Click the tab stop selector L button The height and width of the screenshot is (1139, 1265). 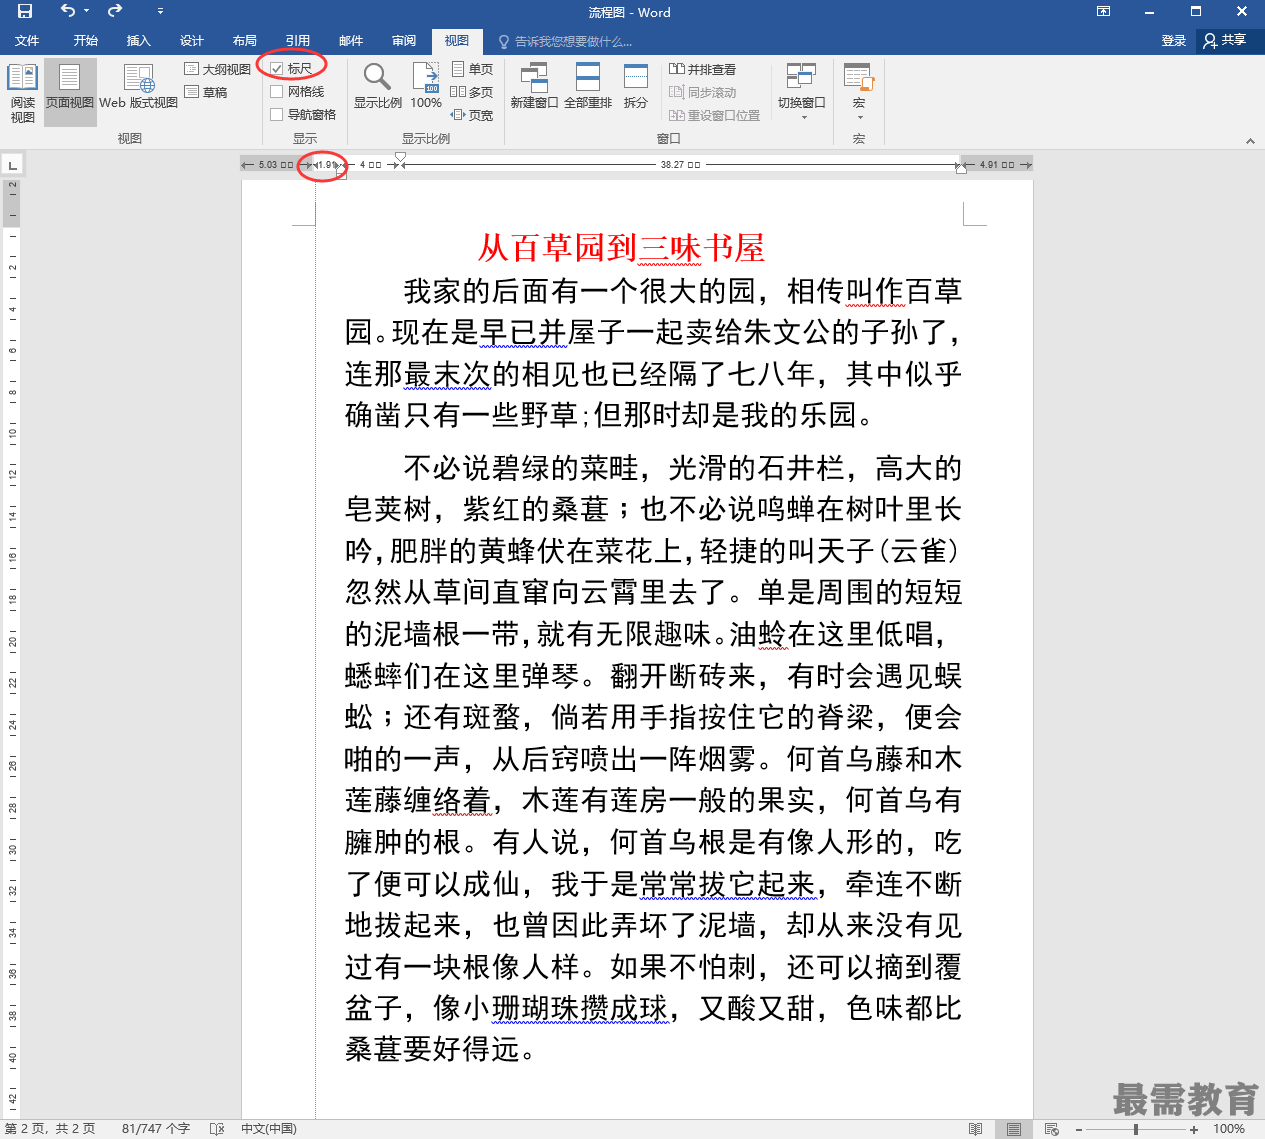pos(12,165)
